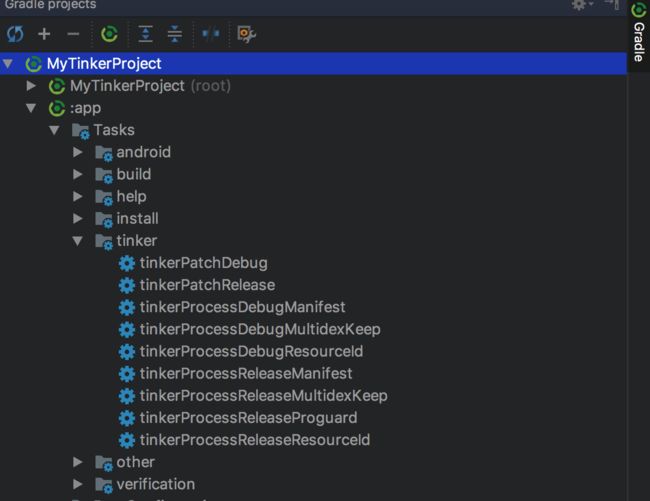Collapse the :app module arrow
Image resolution: width=650 pixels, height=501 pixels.
31,108
